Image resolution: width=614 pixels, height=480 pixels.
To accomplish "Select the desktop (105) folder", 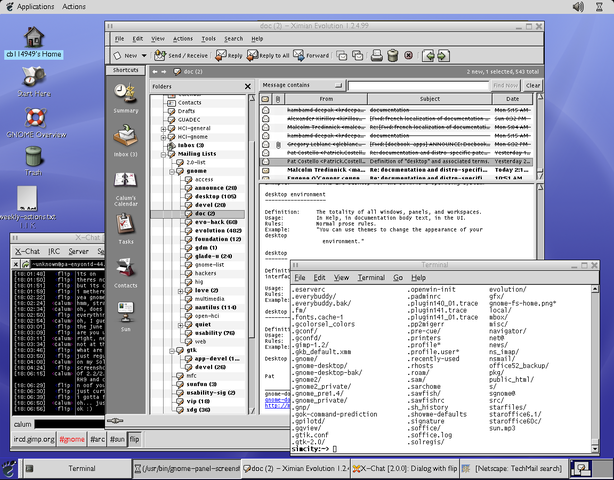I will point(215,196).
